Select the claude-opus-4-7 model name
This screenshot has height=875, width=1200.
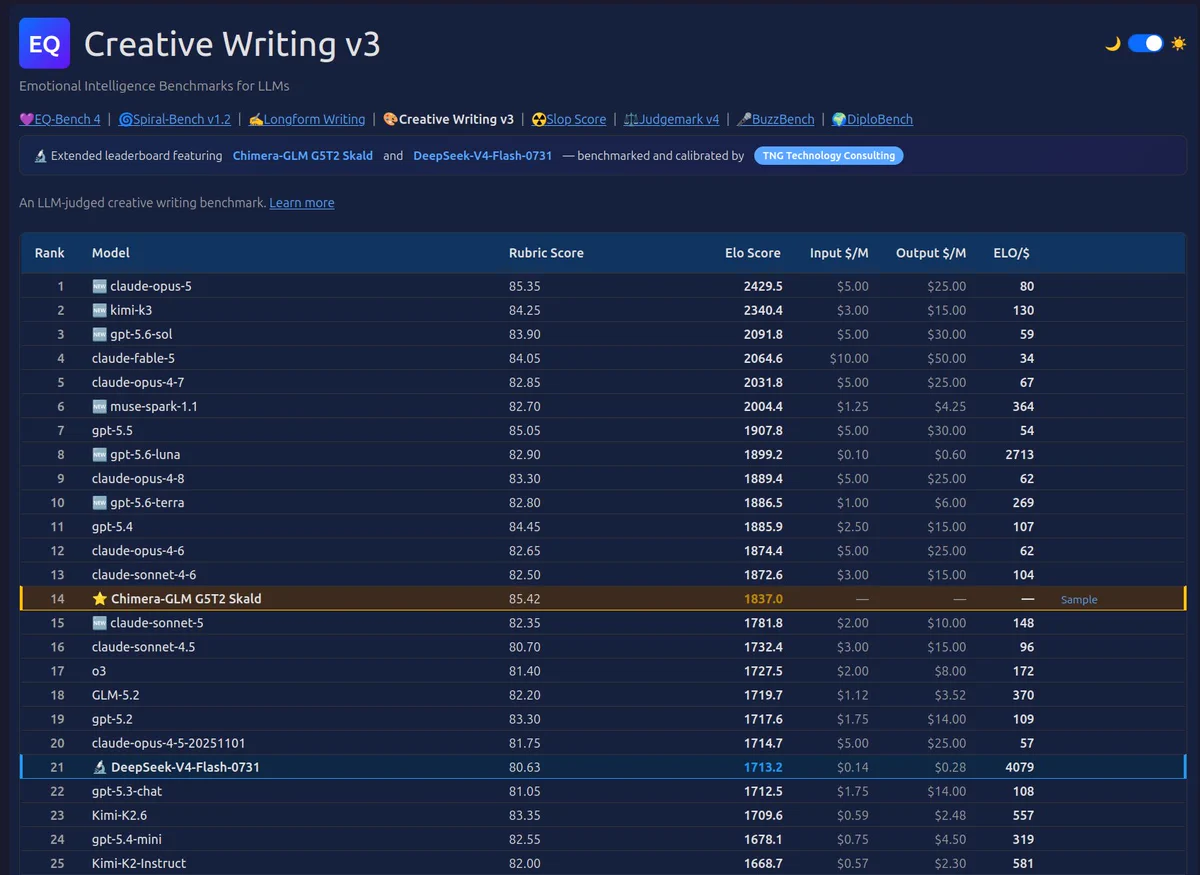(x=138, y=383)
